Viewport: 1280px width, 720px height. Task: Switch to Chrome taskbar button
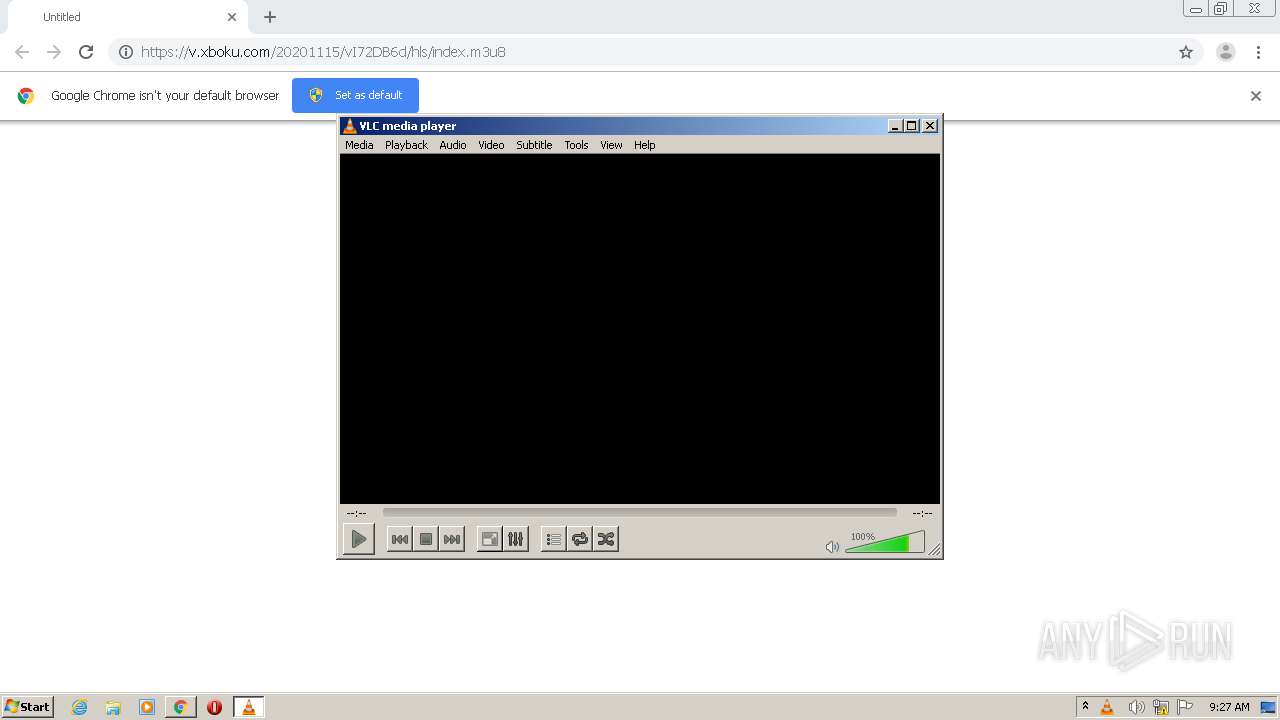tap(181, 707)
